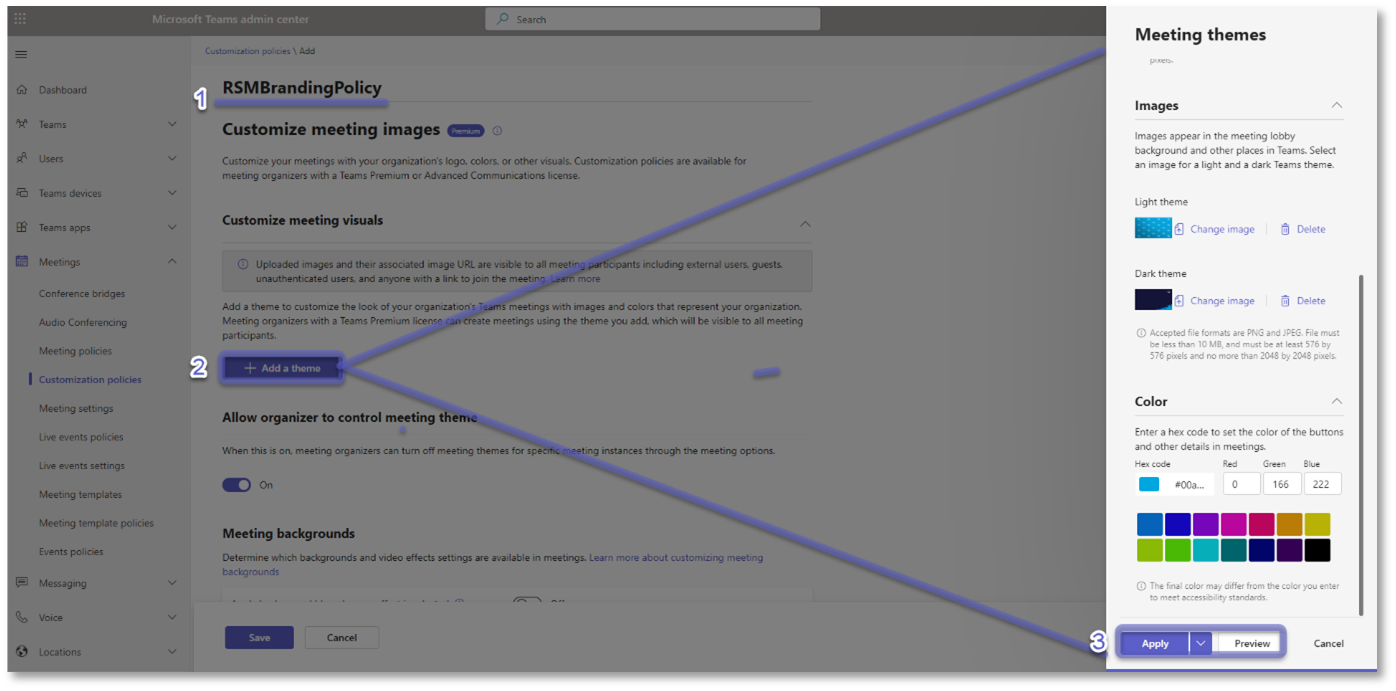The image size is (1396, 691).
Task: Click the Light theme Delete trash icon
Action: (1285, 229)
